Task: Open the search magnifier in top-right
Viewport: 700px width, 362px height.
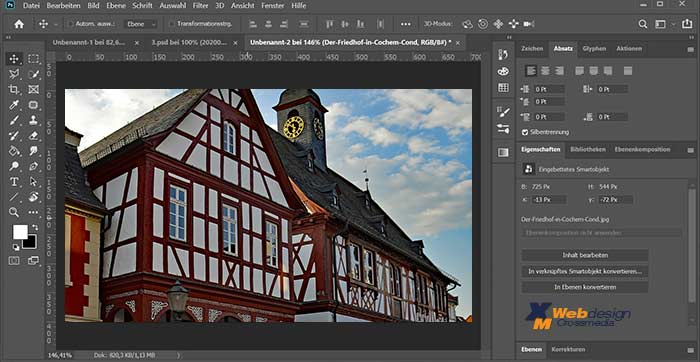Action: pos(642,24)
